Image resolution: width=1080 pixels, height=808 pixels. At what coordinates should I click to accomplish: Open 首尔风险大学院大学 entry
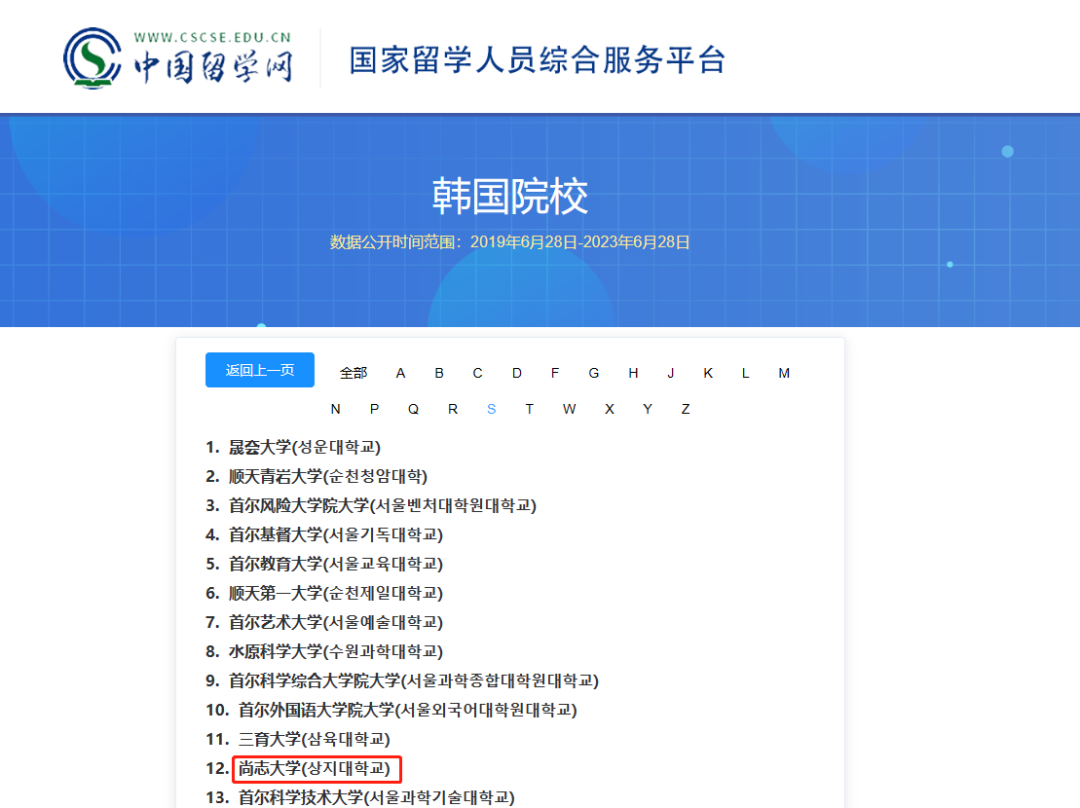coord(382,506)
